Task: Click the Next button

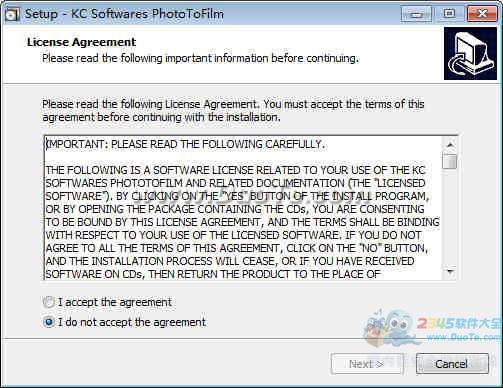Action: click(367, 364)
